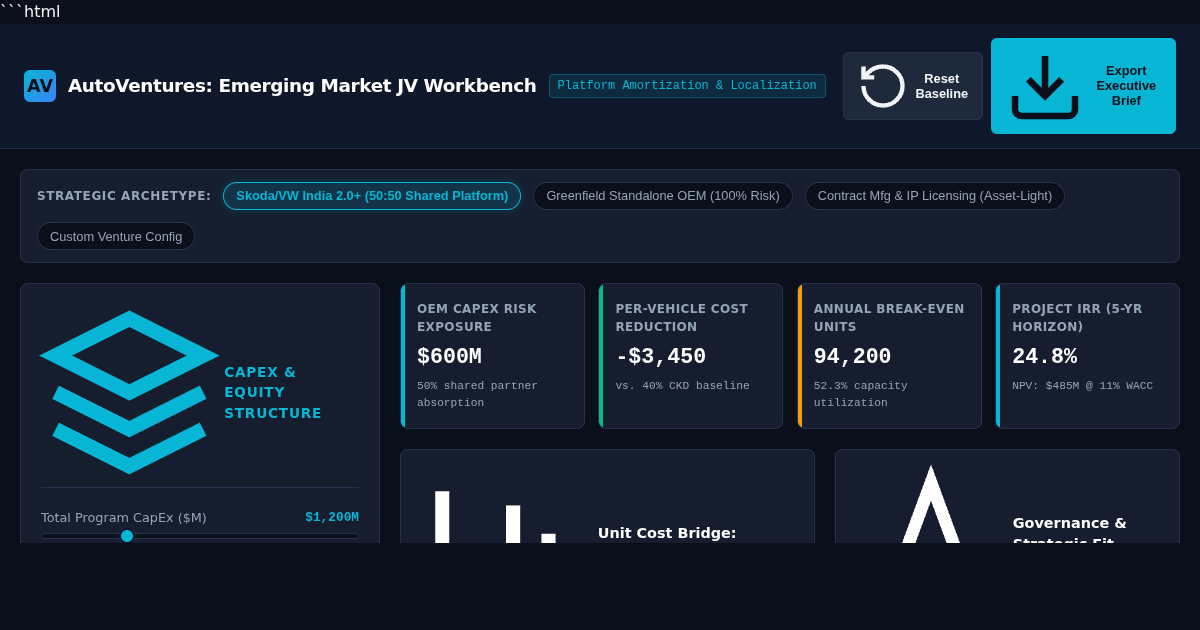The width and height of the screenshot is (1200, 630).
Task: Open the Annual Break-Even Units card
Action: (x=890, y=356)
